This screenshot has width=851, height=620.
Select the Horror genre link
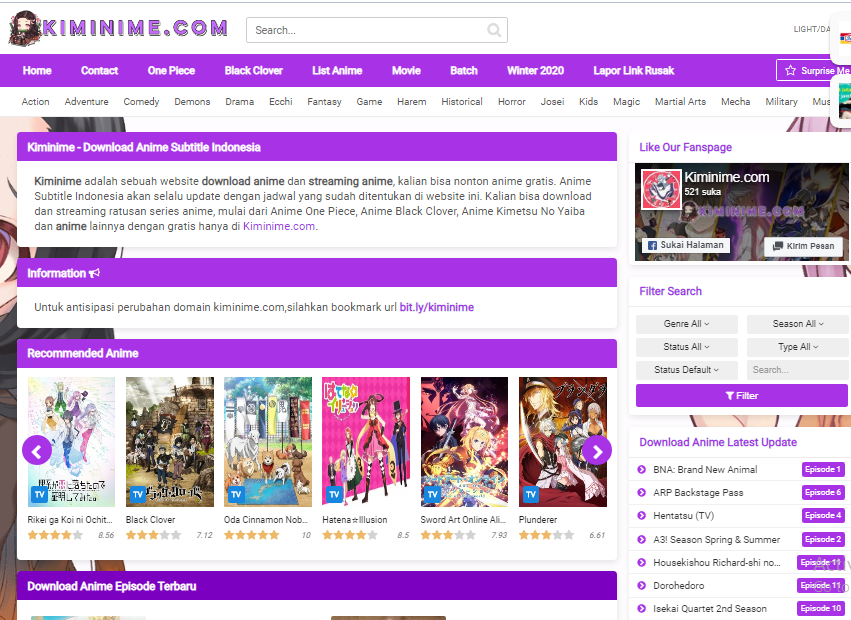tap(512, 102)
